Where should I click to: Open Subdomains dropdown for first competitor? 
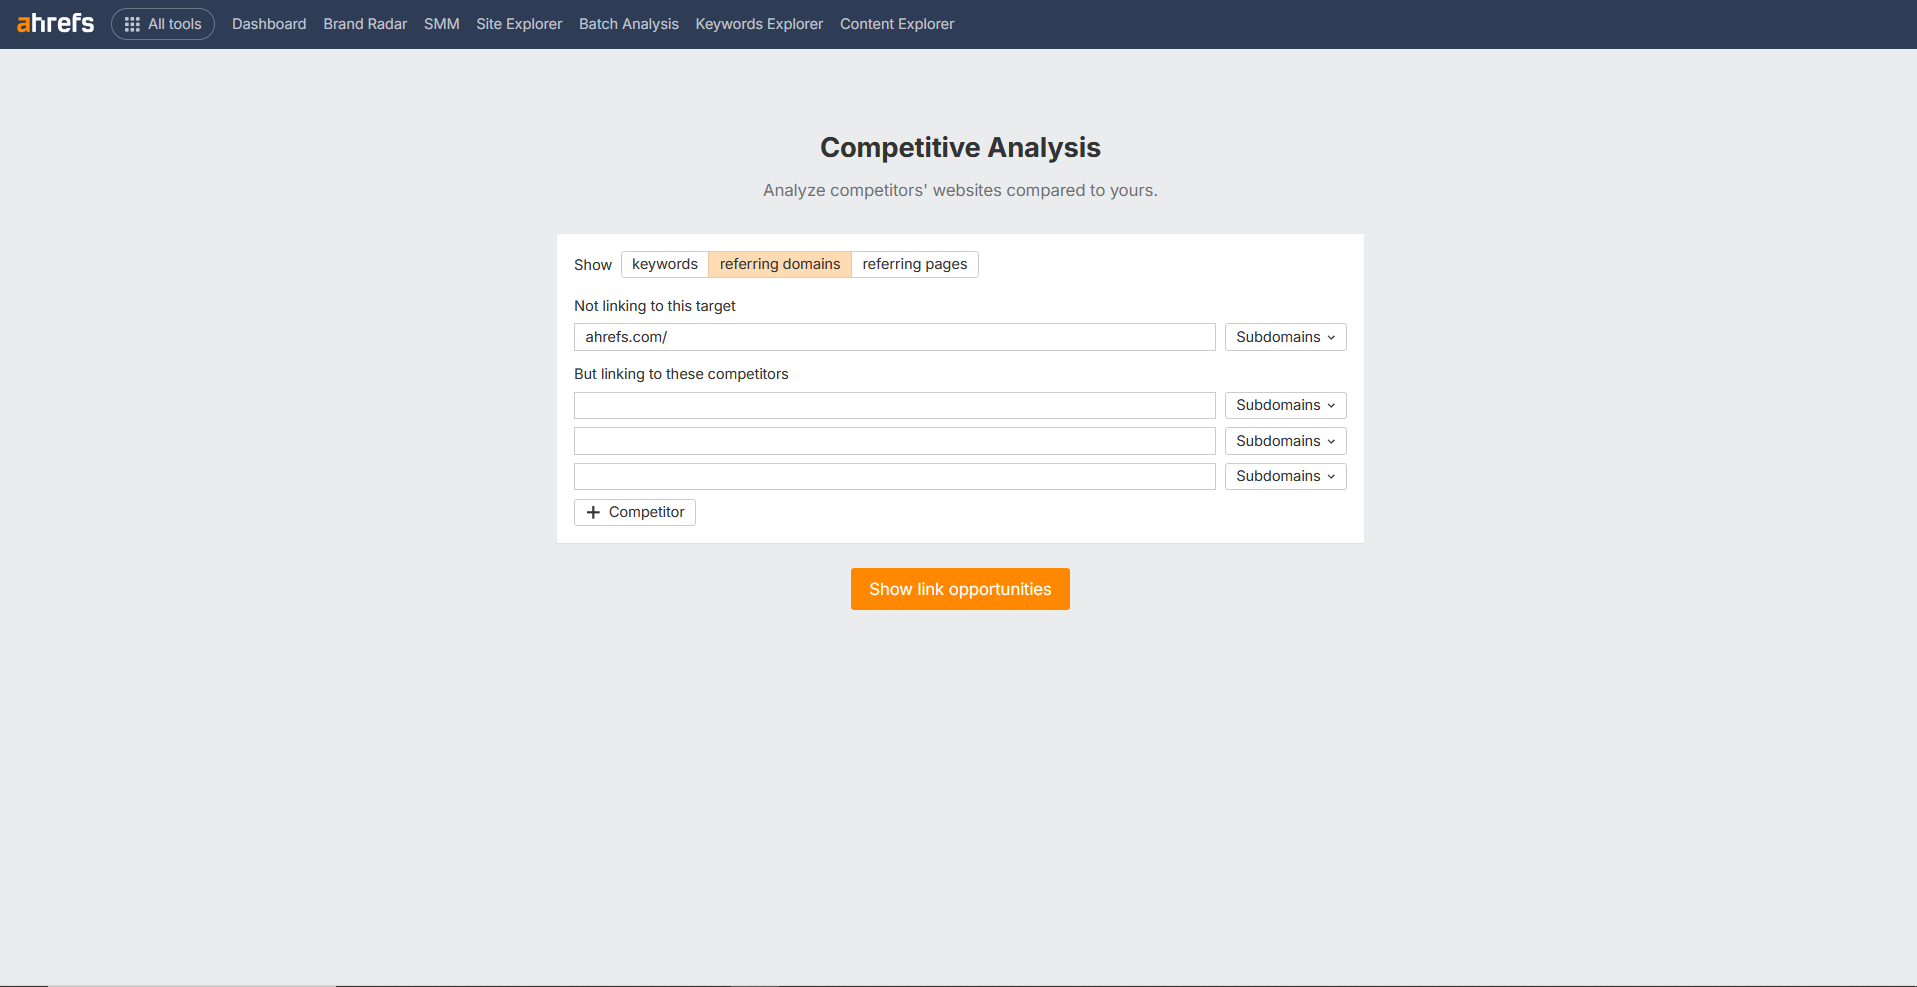coord(1285,405)
